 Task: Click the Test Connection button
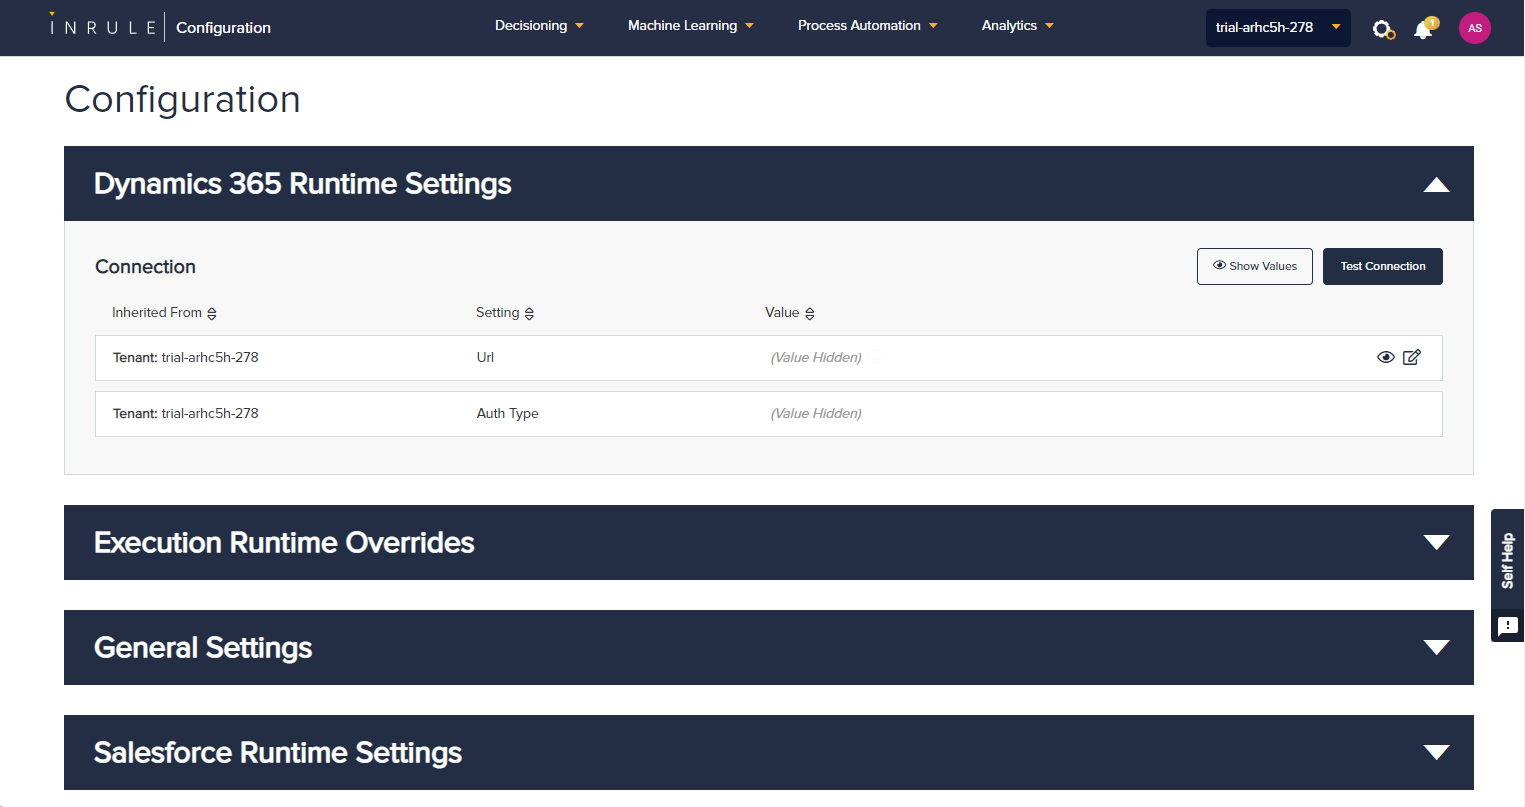tap(1382, 266)
